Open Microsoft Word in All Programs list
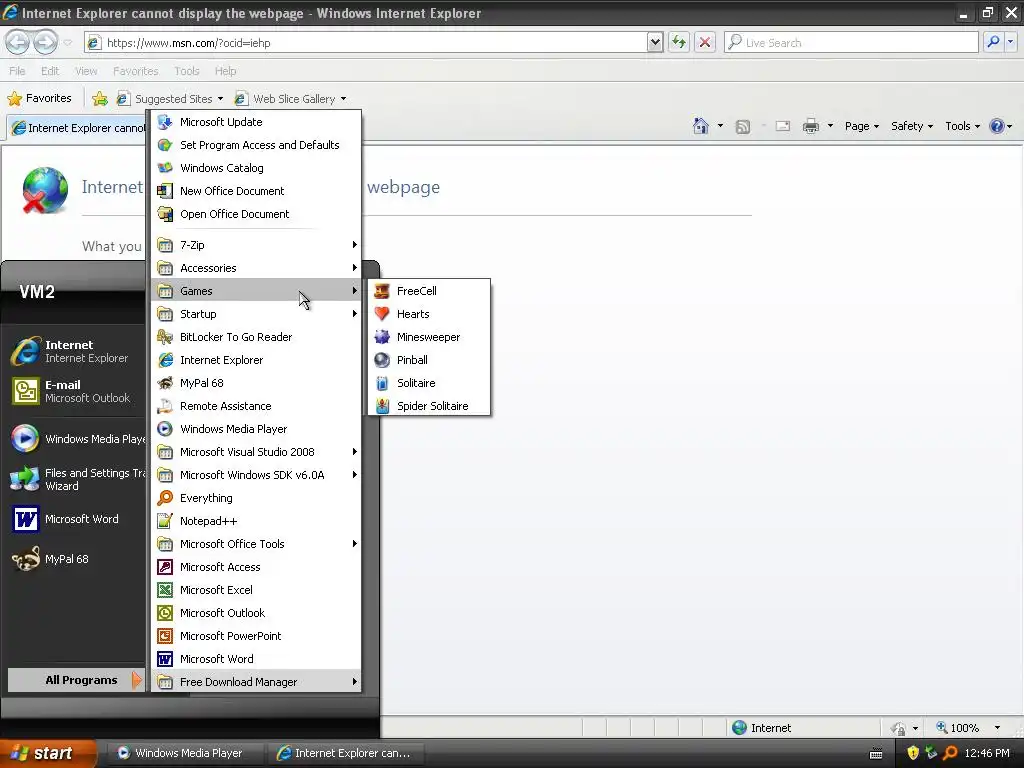The height and width of the screenshot is (768, 1024). pyautogui.click(x=256, y=659)
